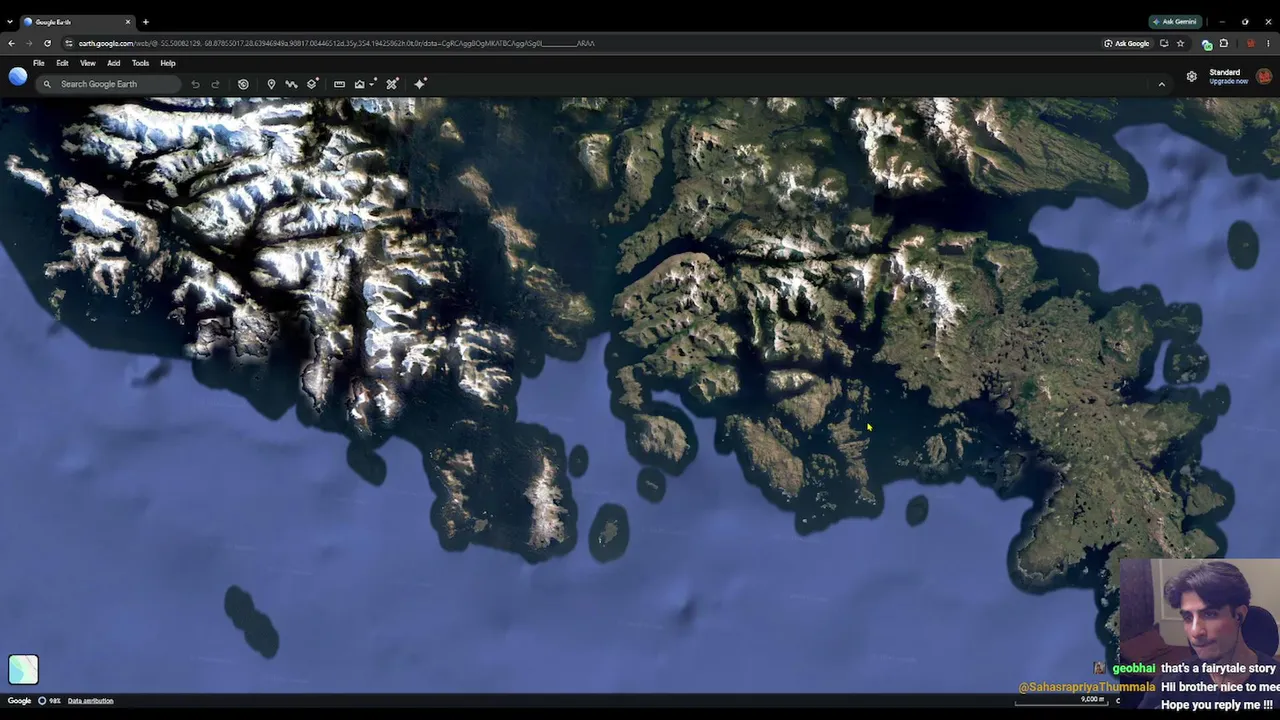The image size is (1280, 720).
Task: Open the Chrome three-dot menu
Action: [1269, 43]
